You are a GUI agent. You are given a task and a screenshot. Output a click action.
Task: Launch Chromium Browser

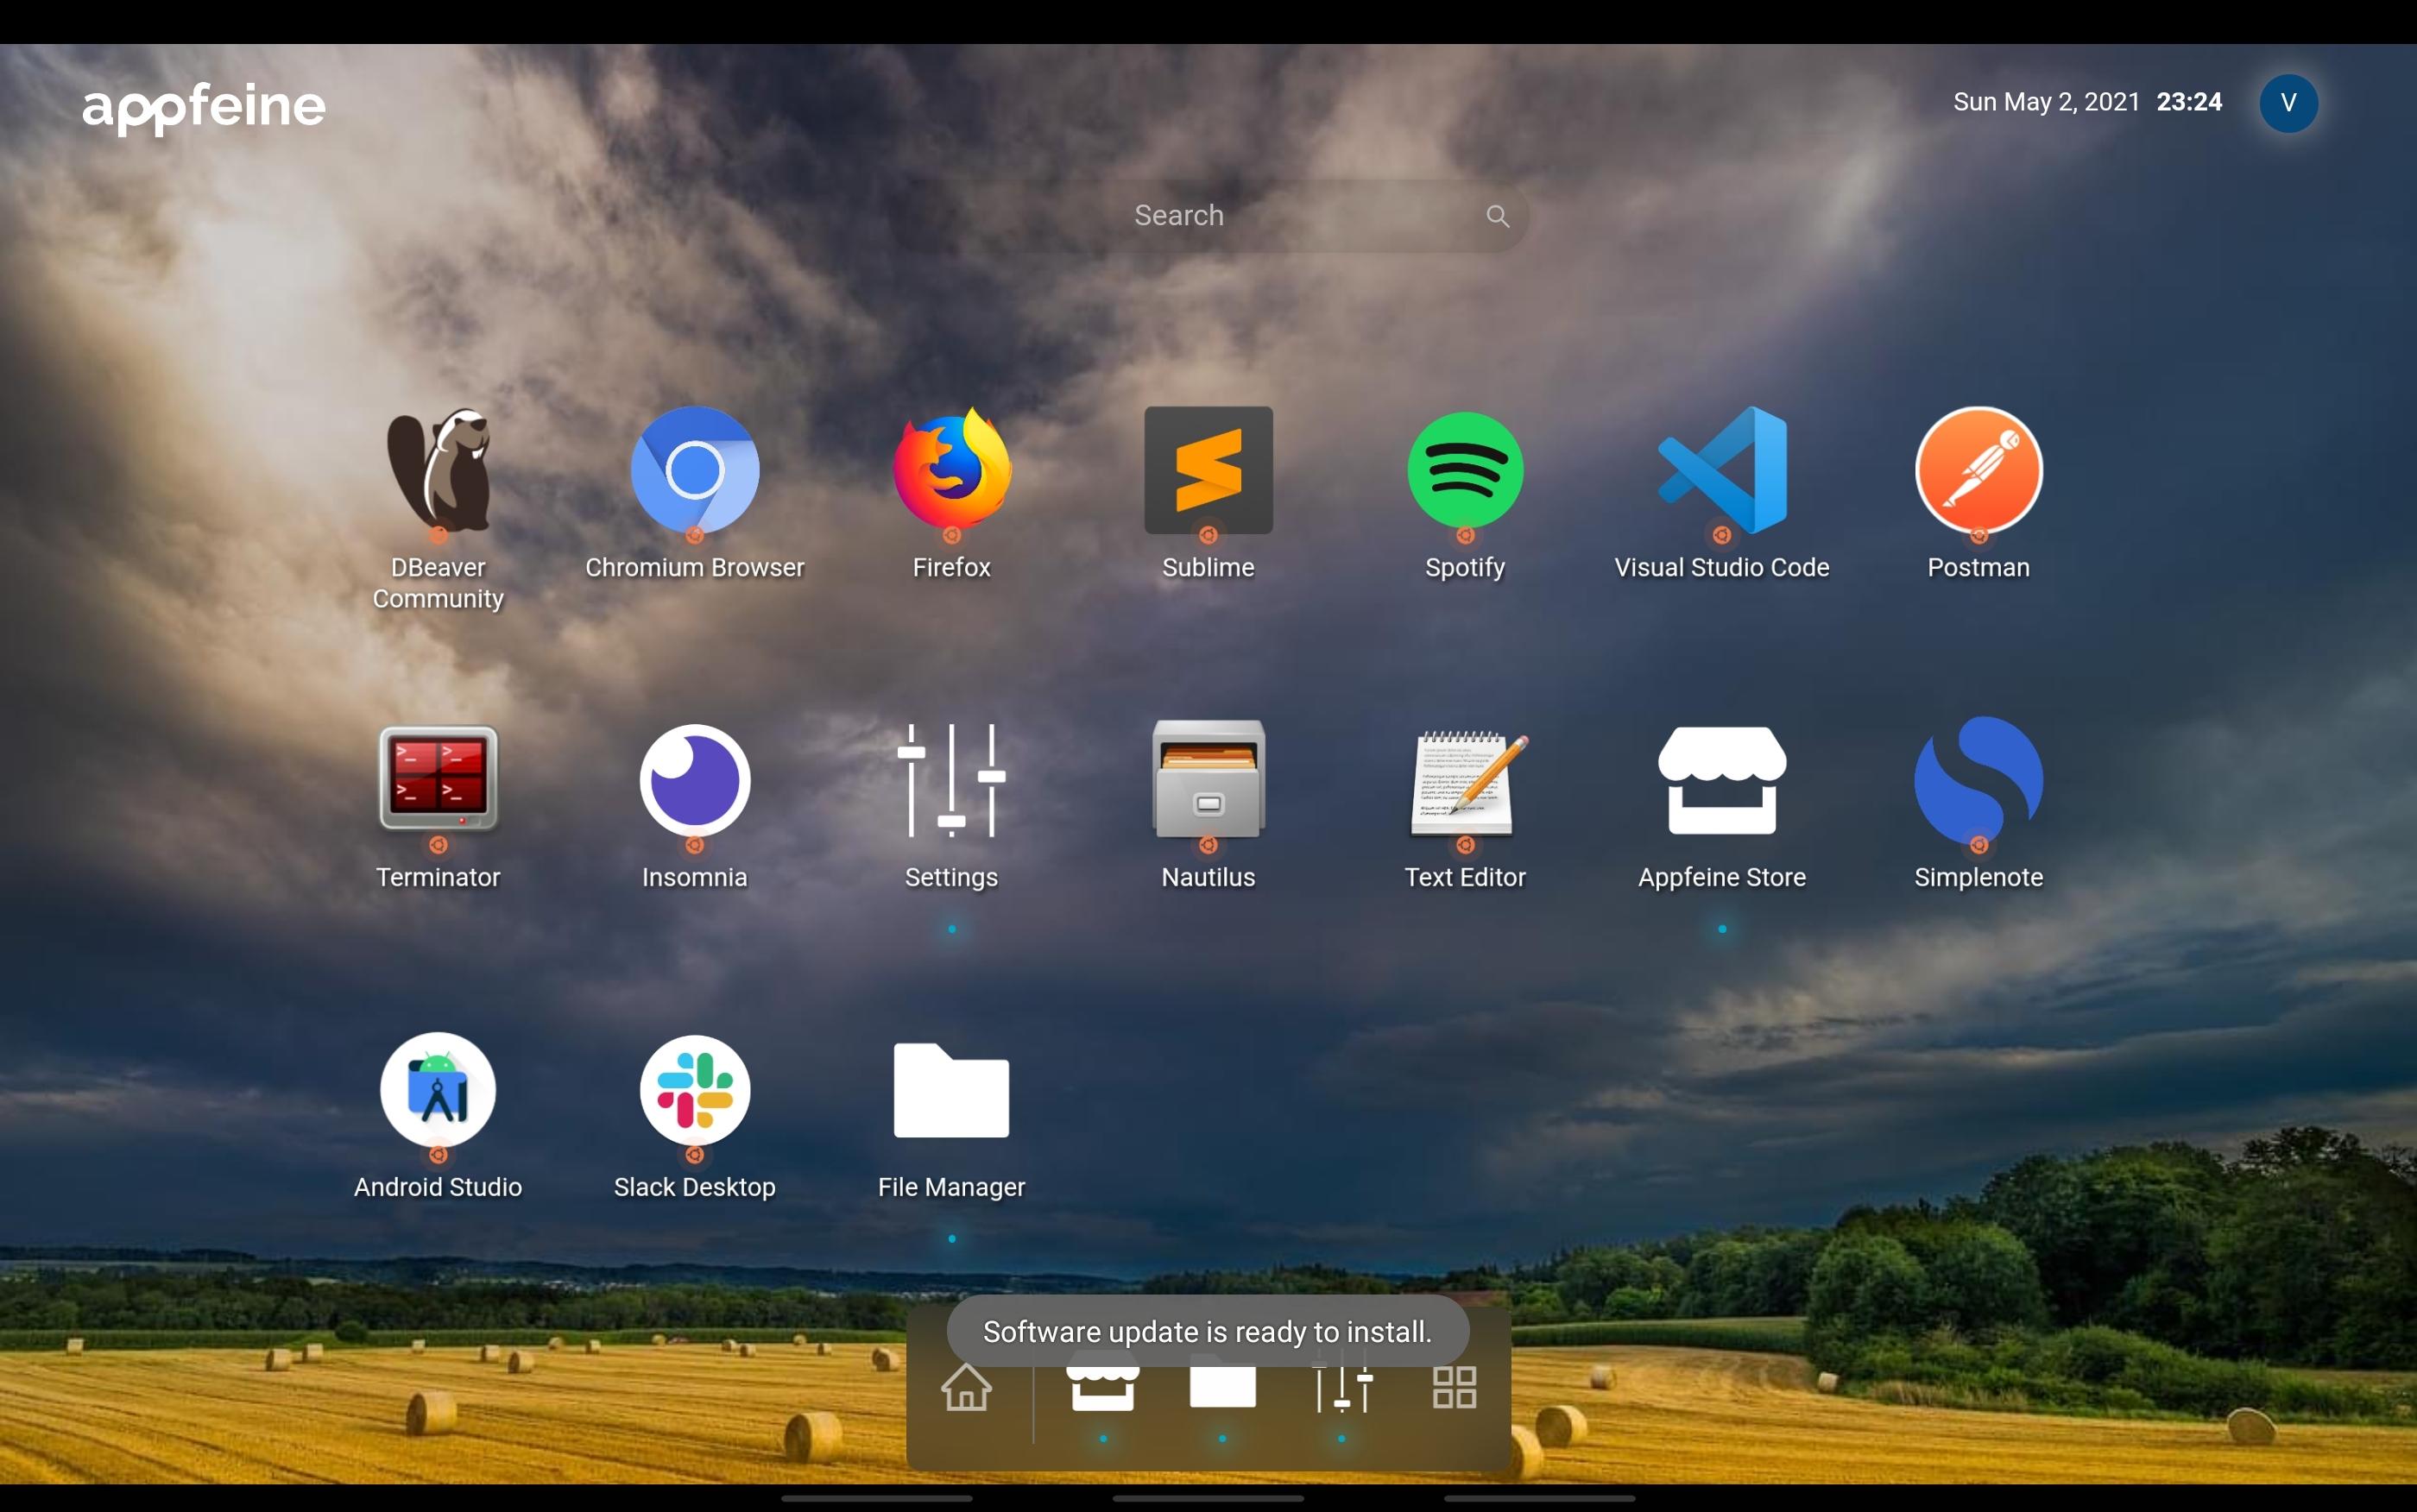point(695,470)
